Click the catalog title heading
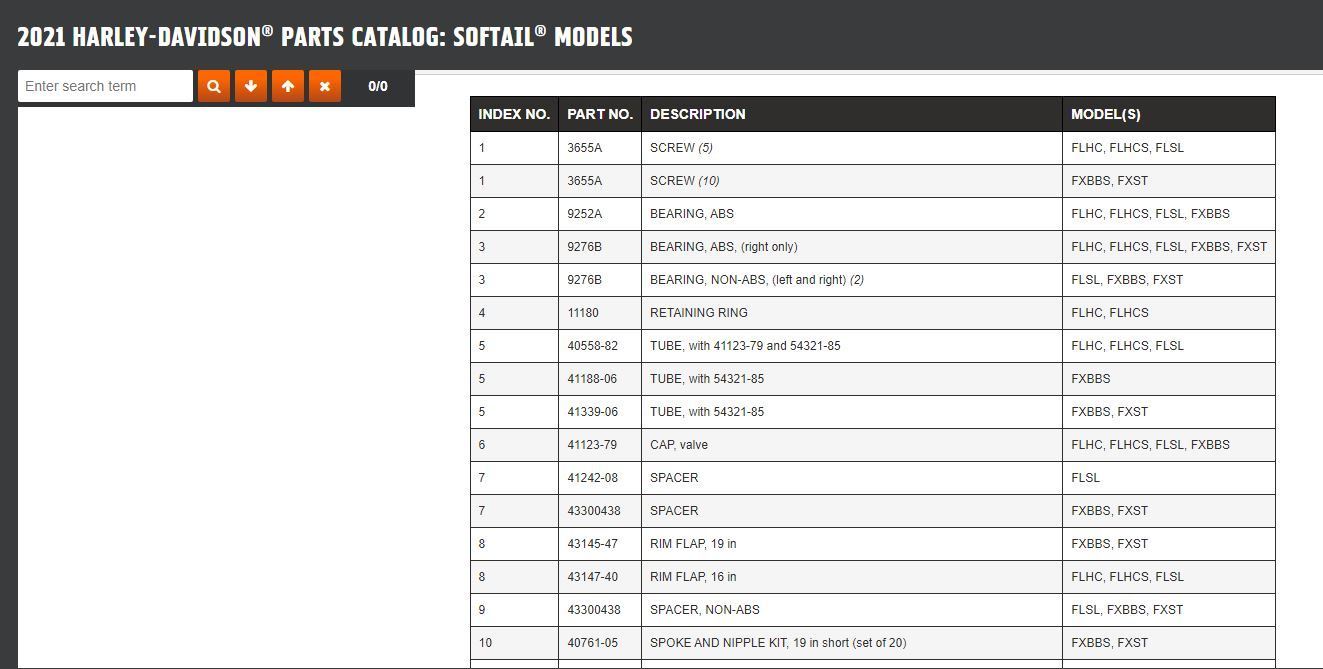The width and height of the screenshot is (1323, 669). (325, 37)
